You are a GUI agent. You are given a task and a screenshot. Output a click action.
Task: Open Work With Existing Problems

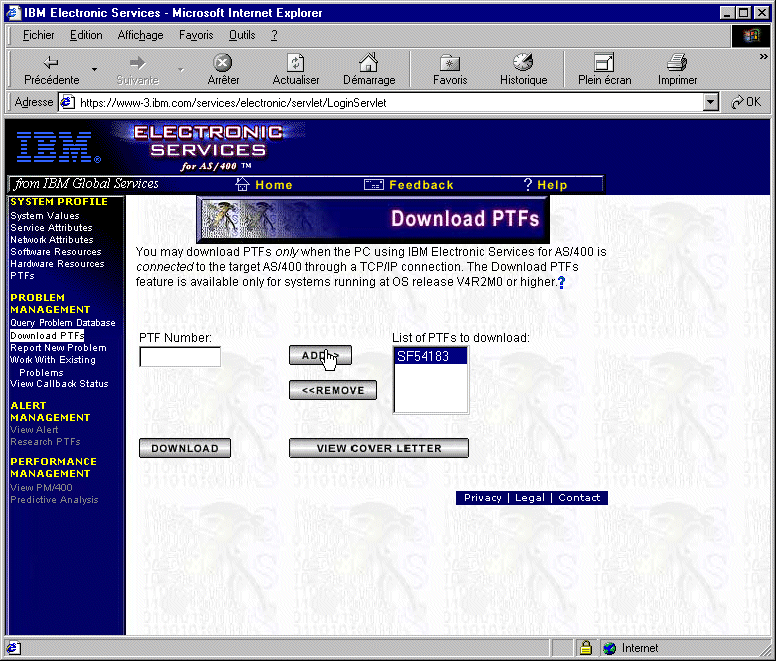click(52, 366)
